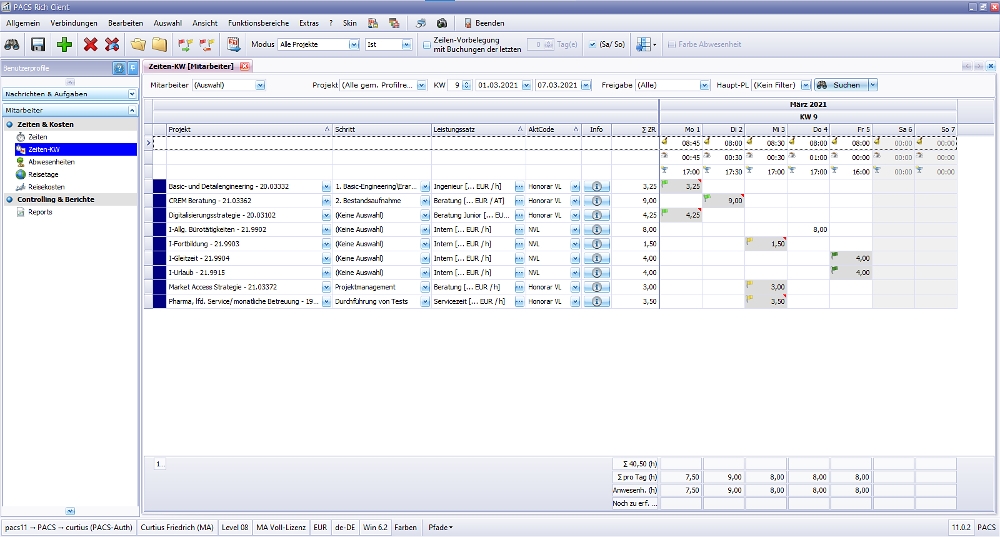Expand the Nachrichten & Aufgaben panel
This screenshot has width=1000, height=537.
pos(131,94)
